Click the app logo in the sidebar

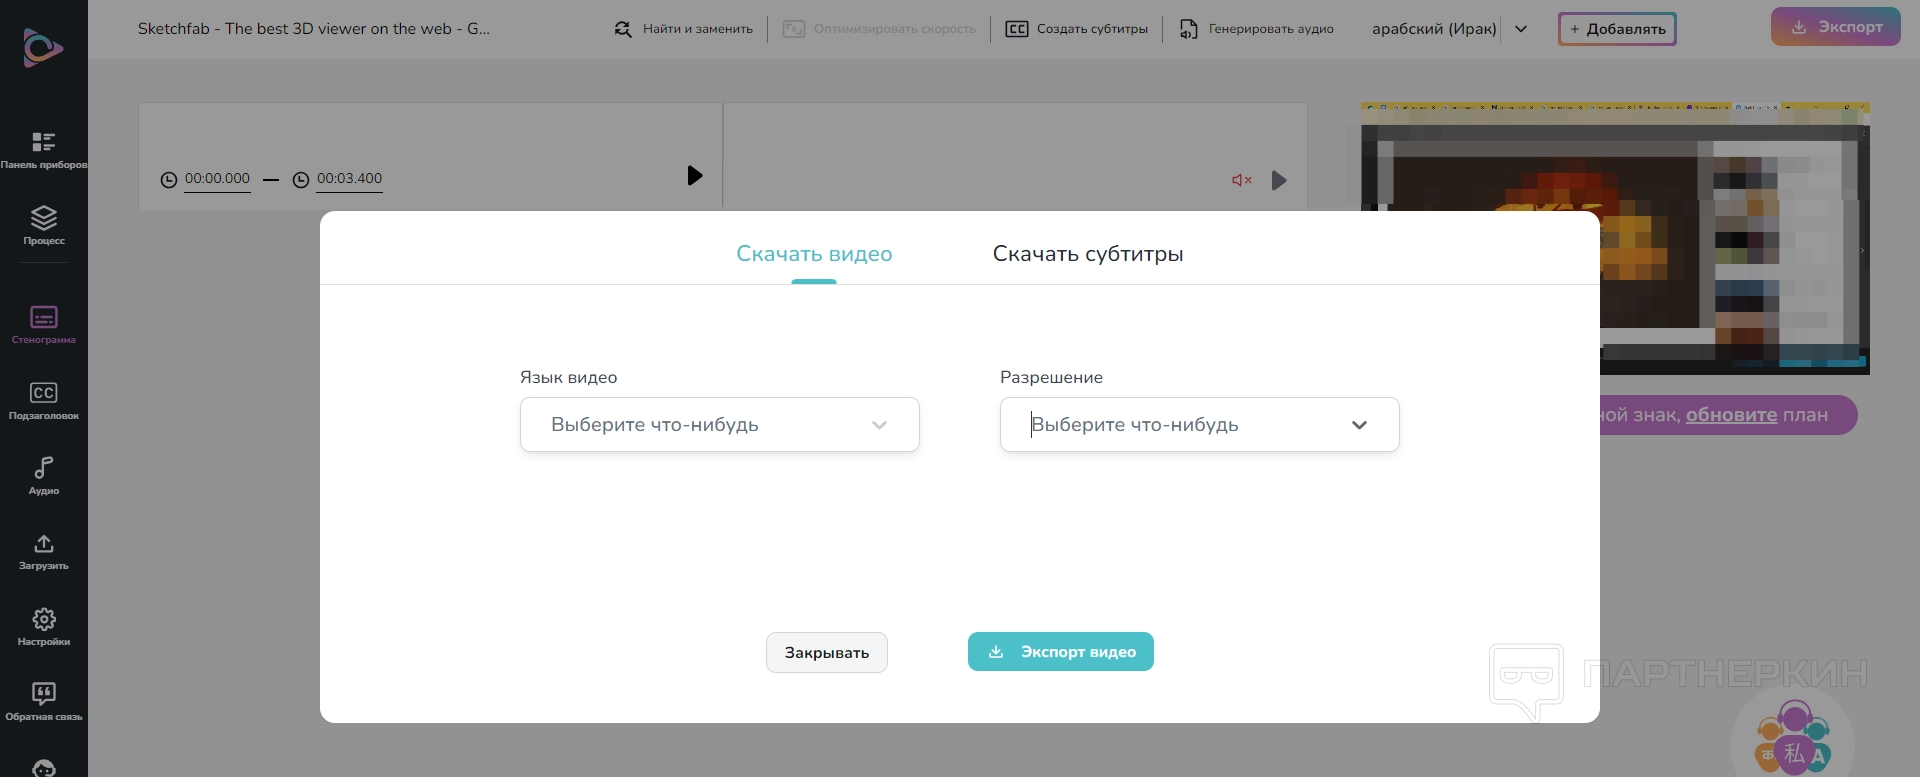pos(43,48)
